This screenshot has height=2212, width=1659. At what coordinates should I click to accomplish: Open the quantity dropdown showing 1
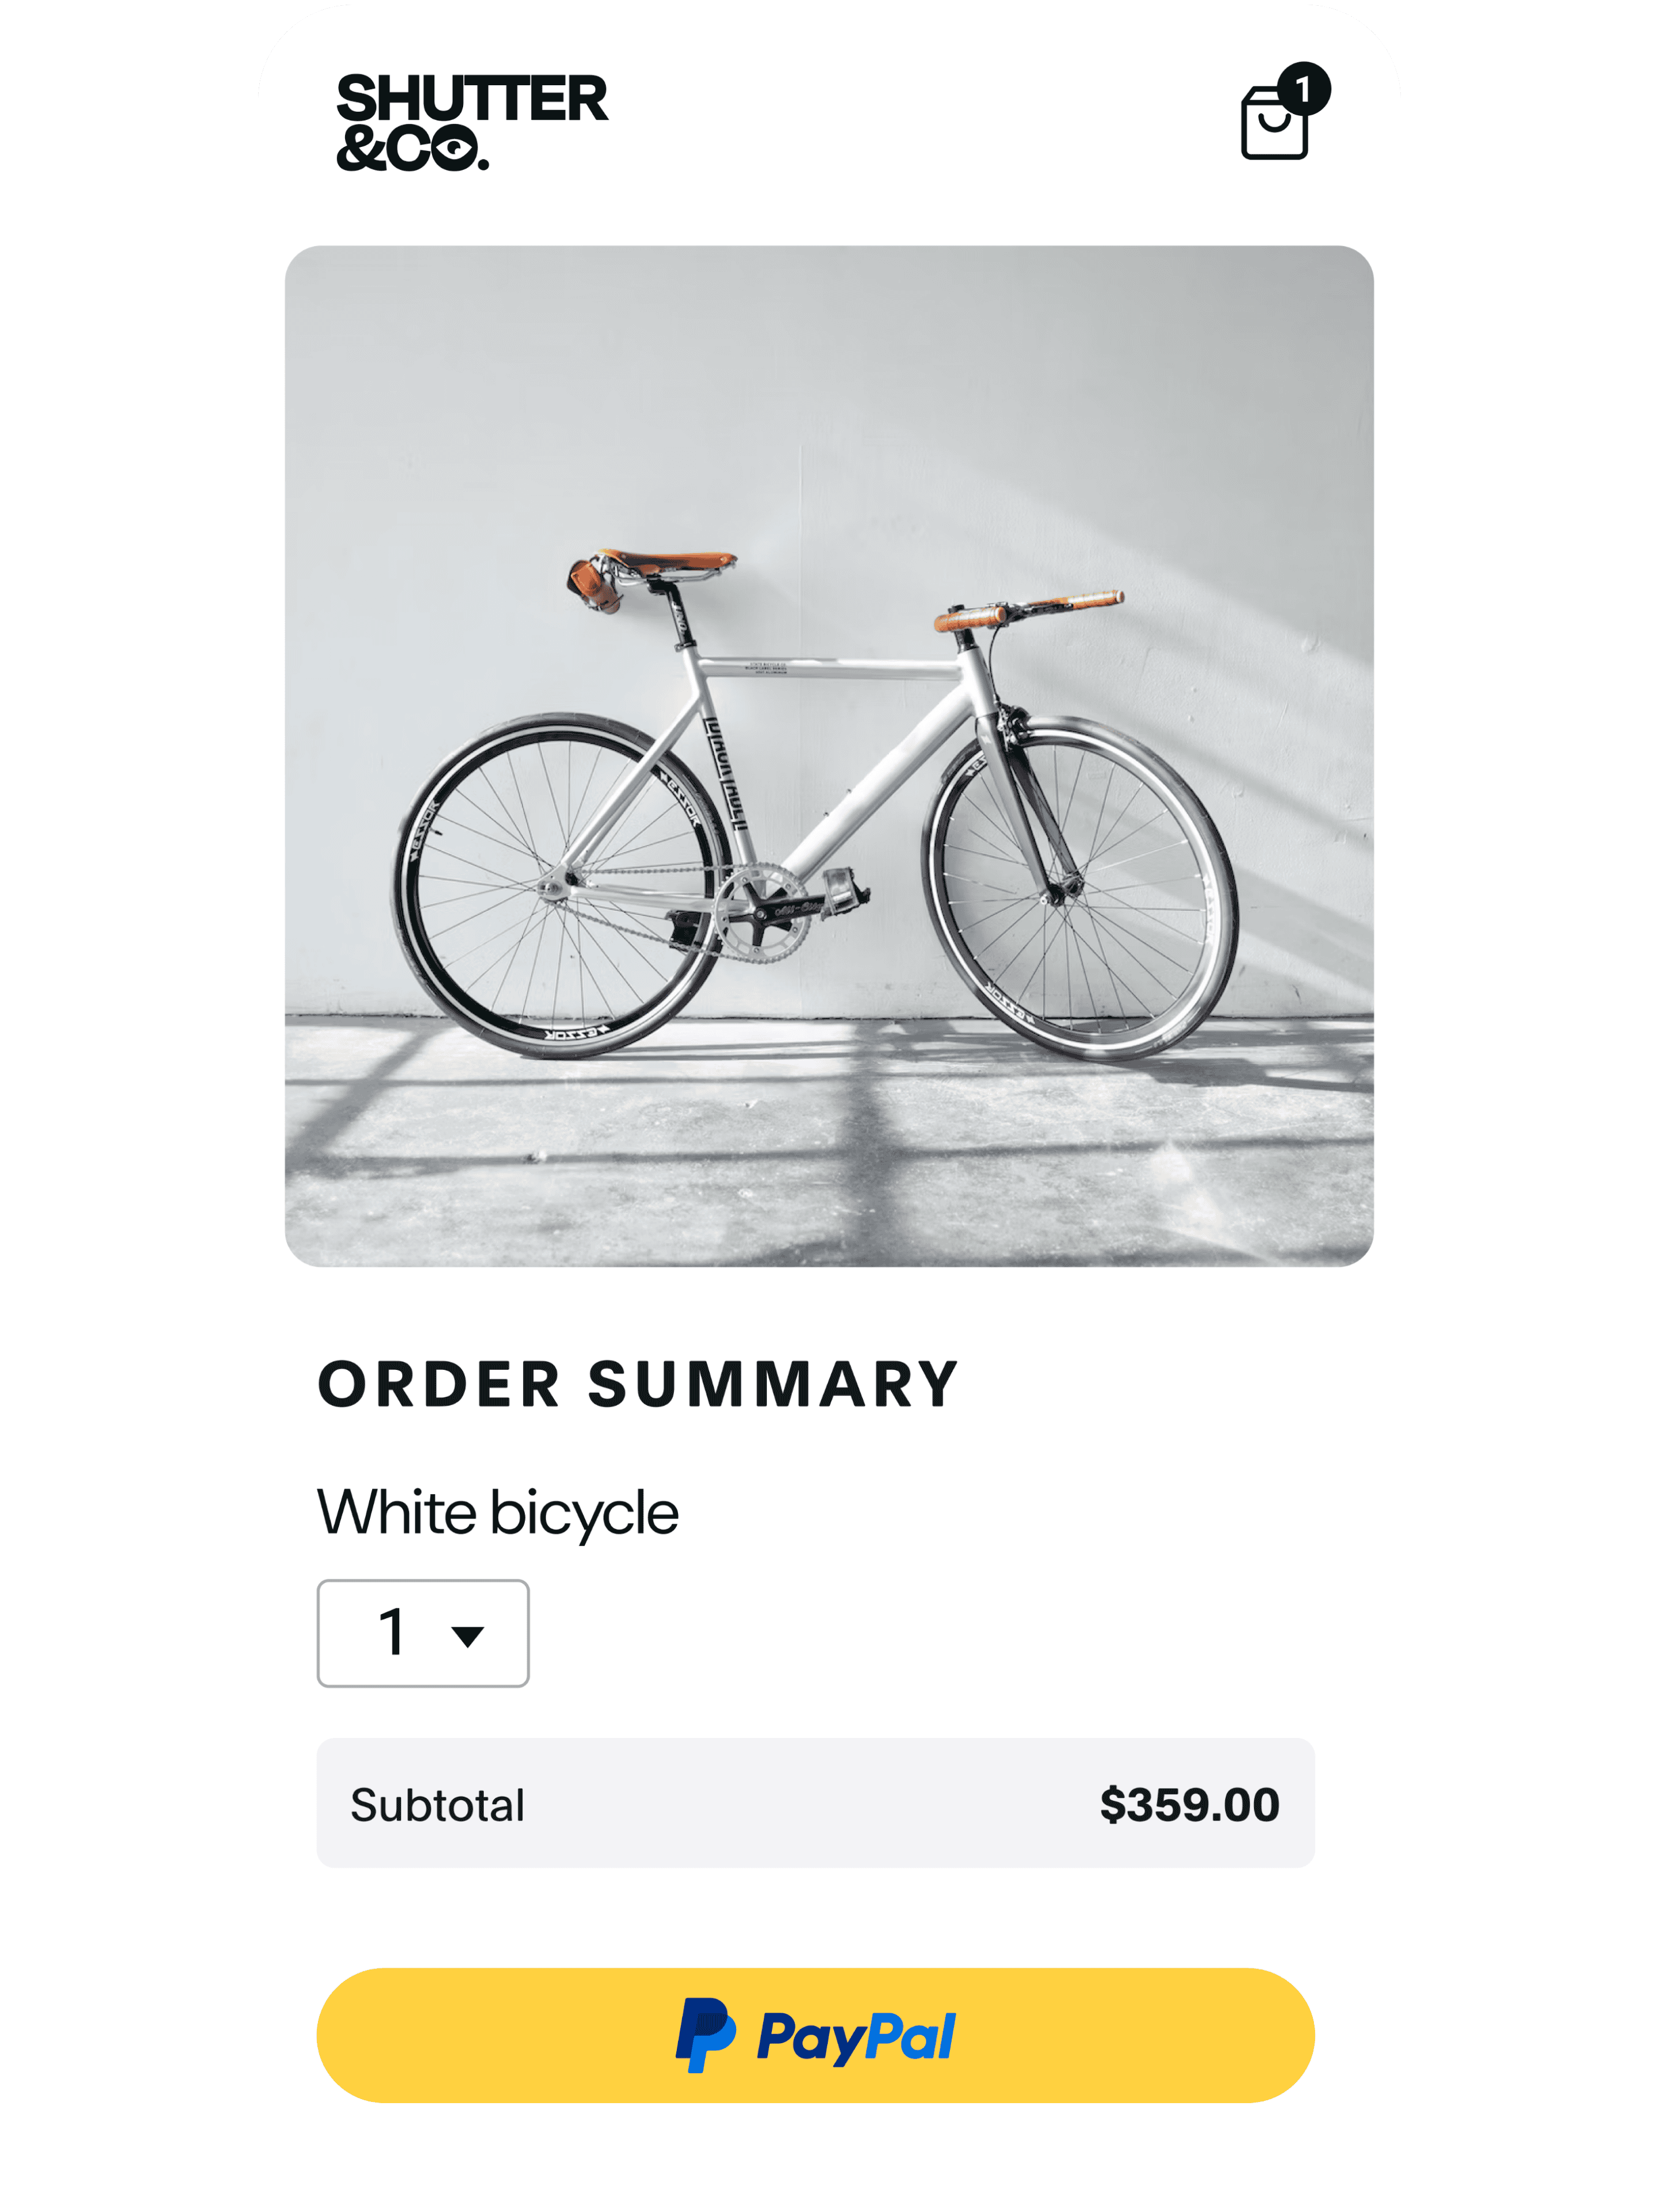pos(423,1633)
